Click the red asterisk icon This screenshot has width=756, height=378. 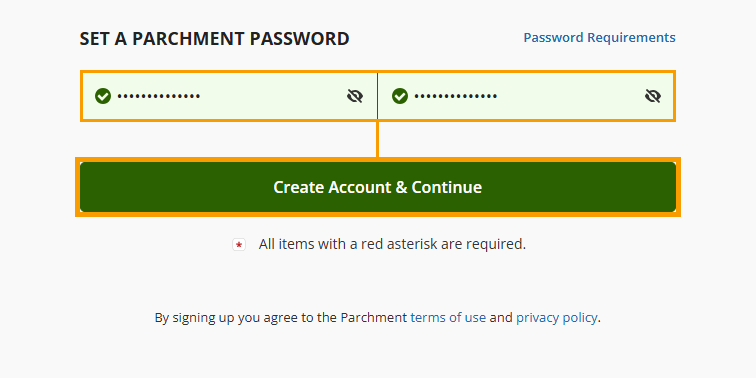pyautogui.click(x=239, y=244)
